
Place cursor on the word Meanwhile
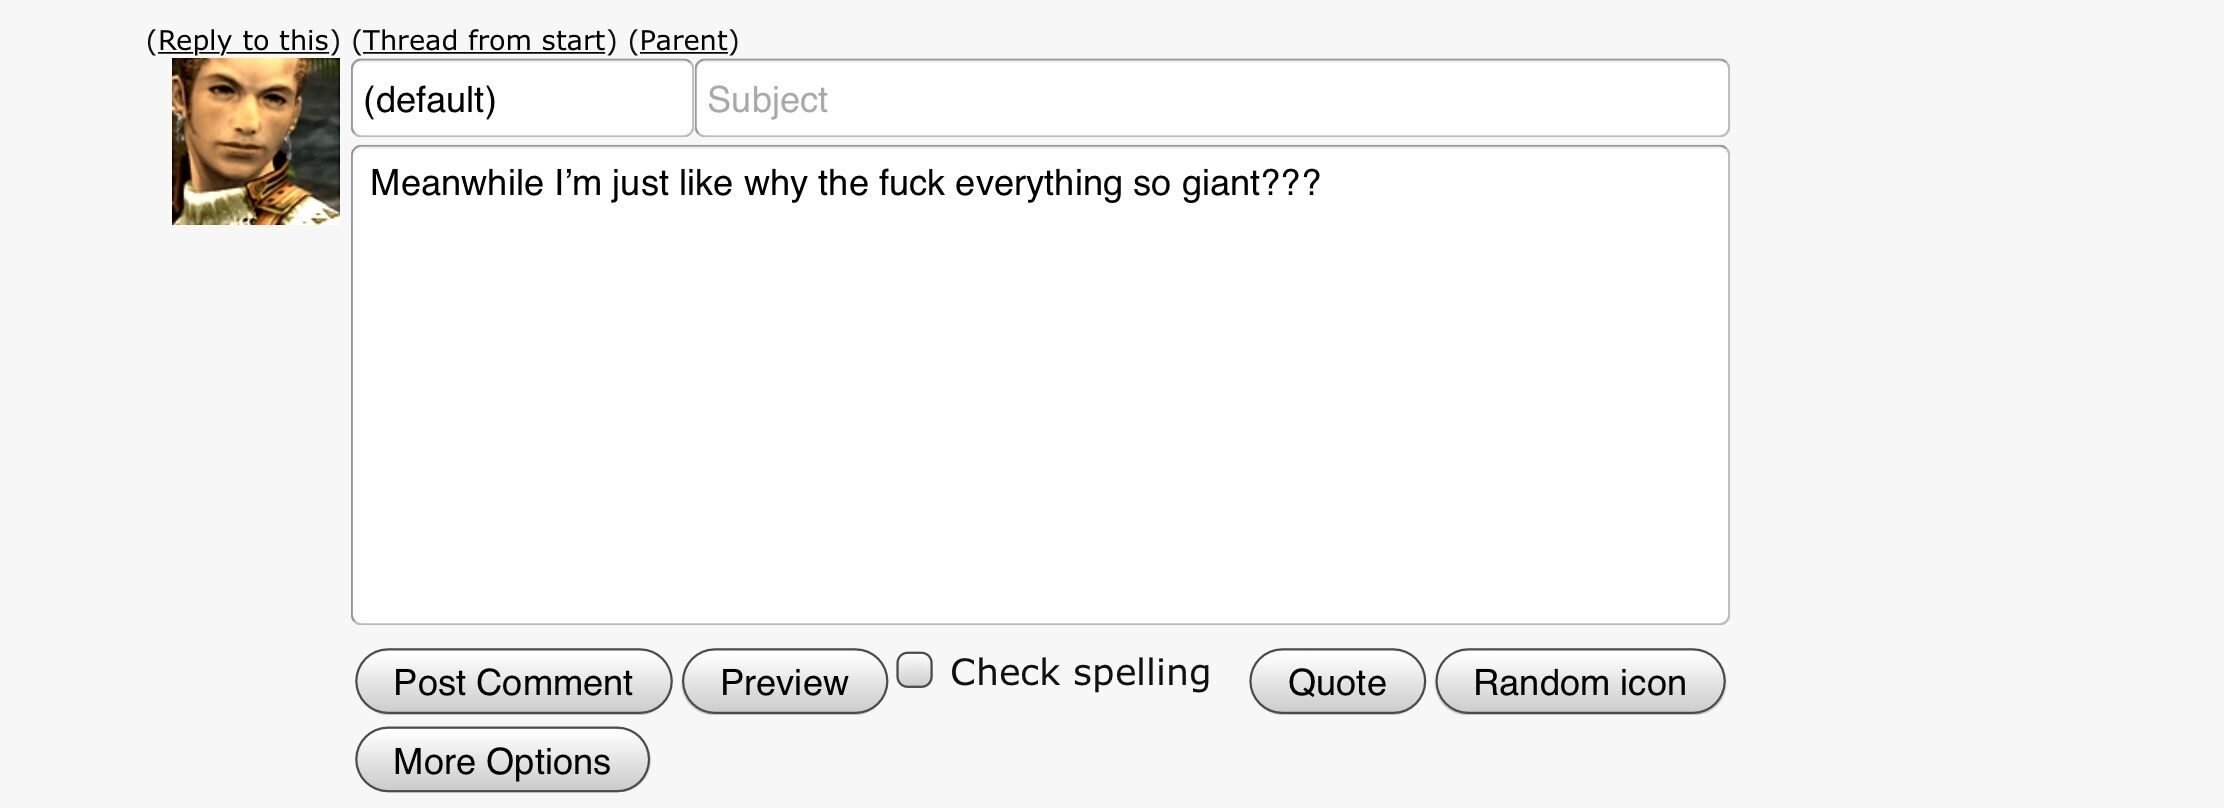(457, 183)
